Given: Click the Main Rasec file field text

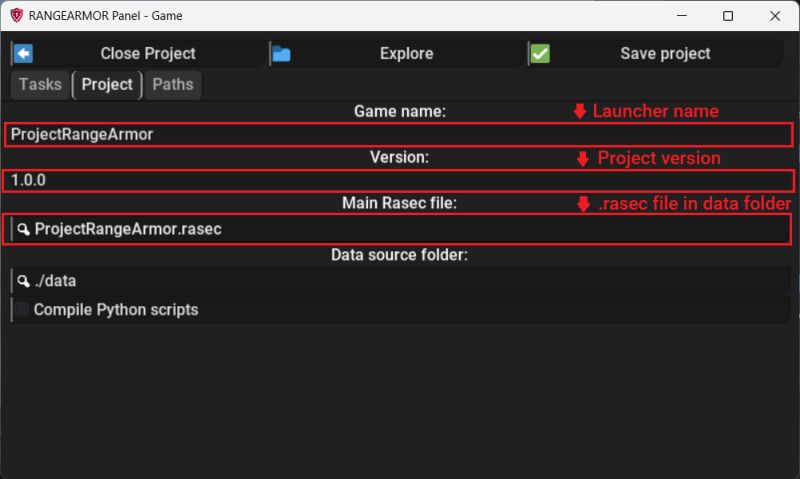Looking at the screenshot, I should pos(128,229).
